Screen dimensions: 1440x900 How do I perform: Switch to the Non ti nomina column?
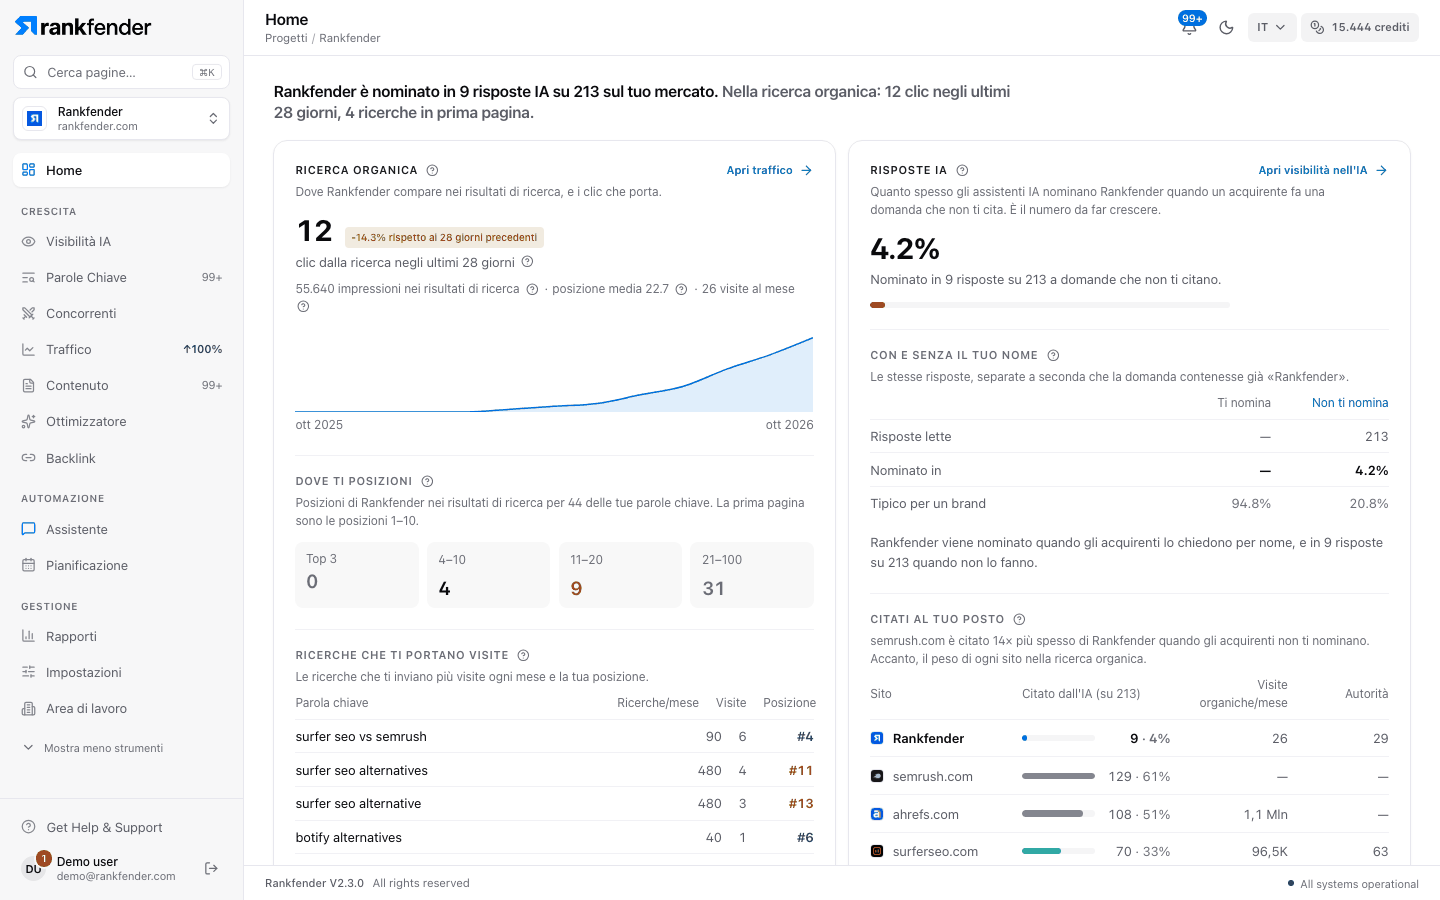tap(1350, 403)
